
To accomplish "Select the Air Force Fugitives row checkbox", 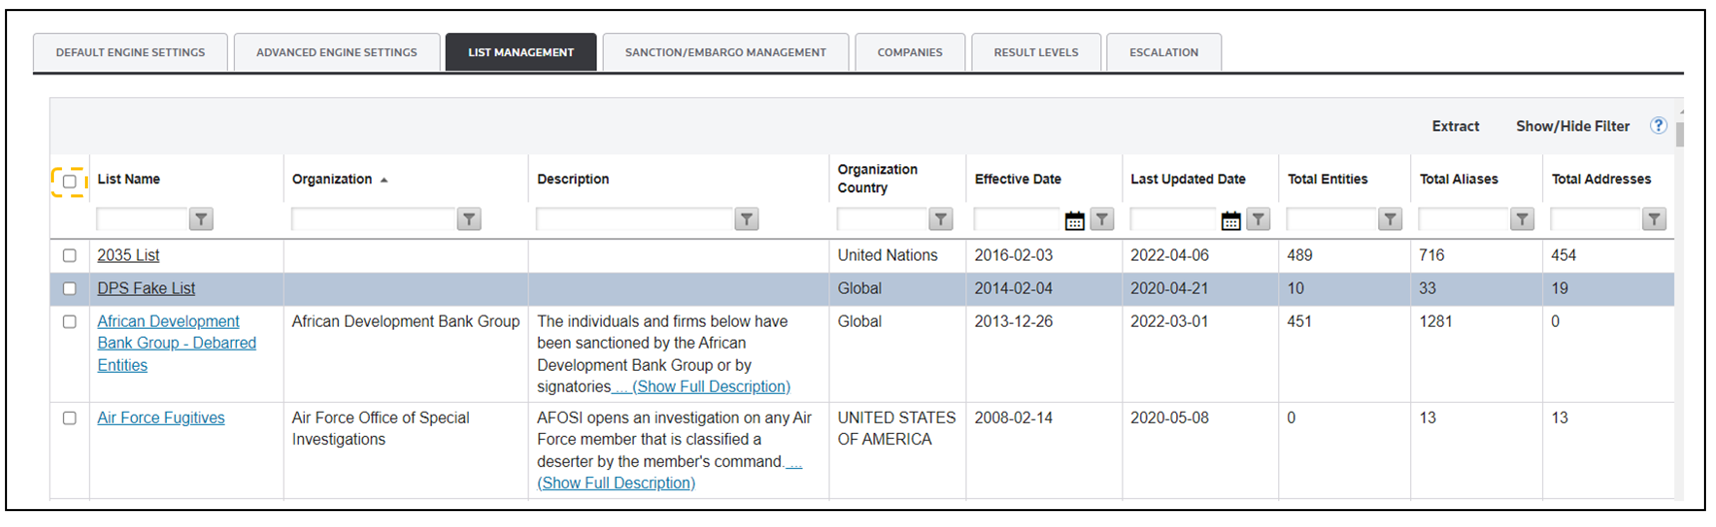I will click(69, 418).
